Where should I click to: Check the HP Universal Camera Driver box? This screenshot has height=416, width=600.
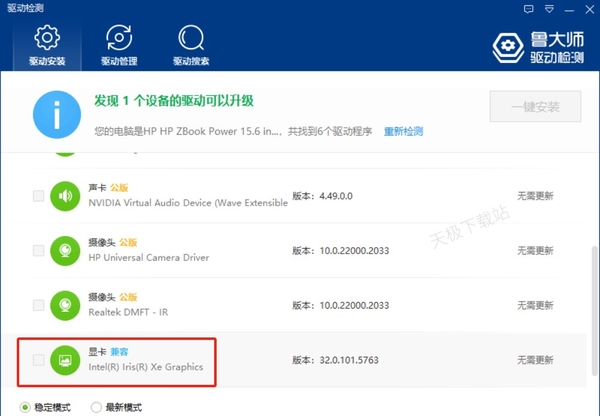click(x=39, y=250)
